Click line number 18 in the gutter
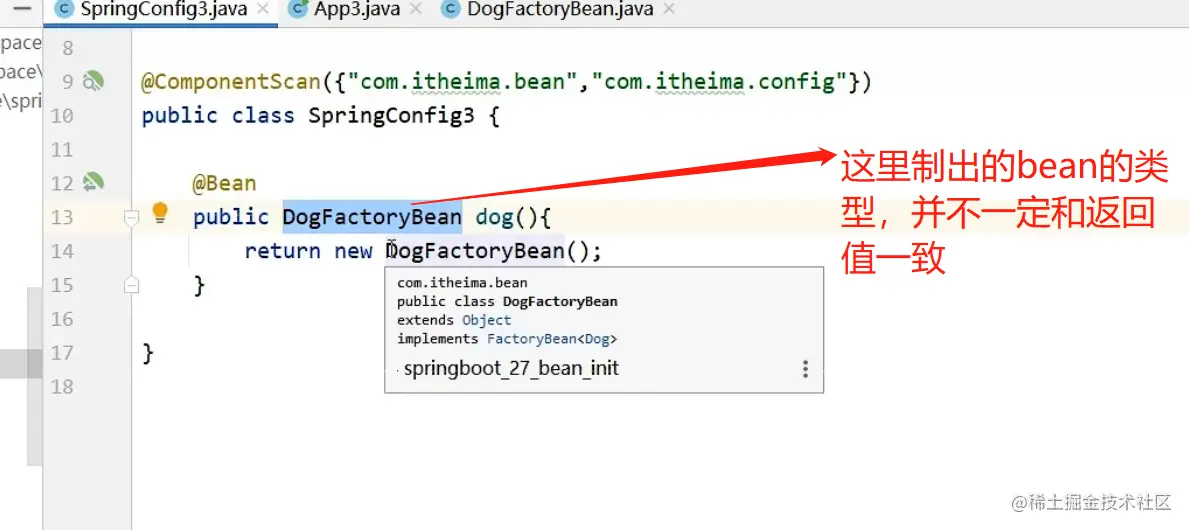 click(x=64, y=387)
